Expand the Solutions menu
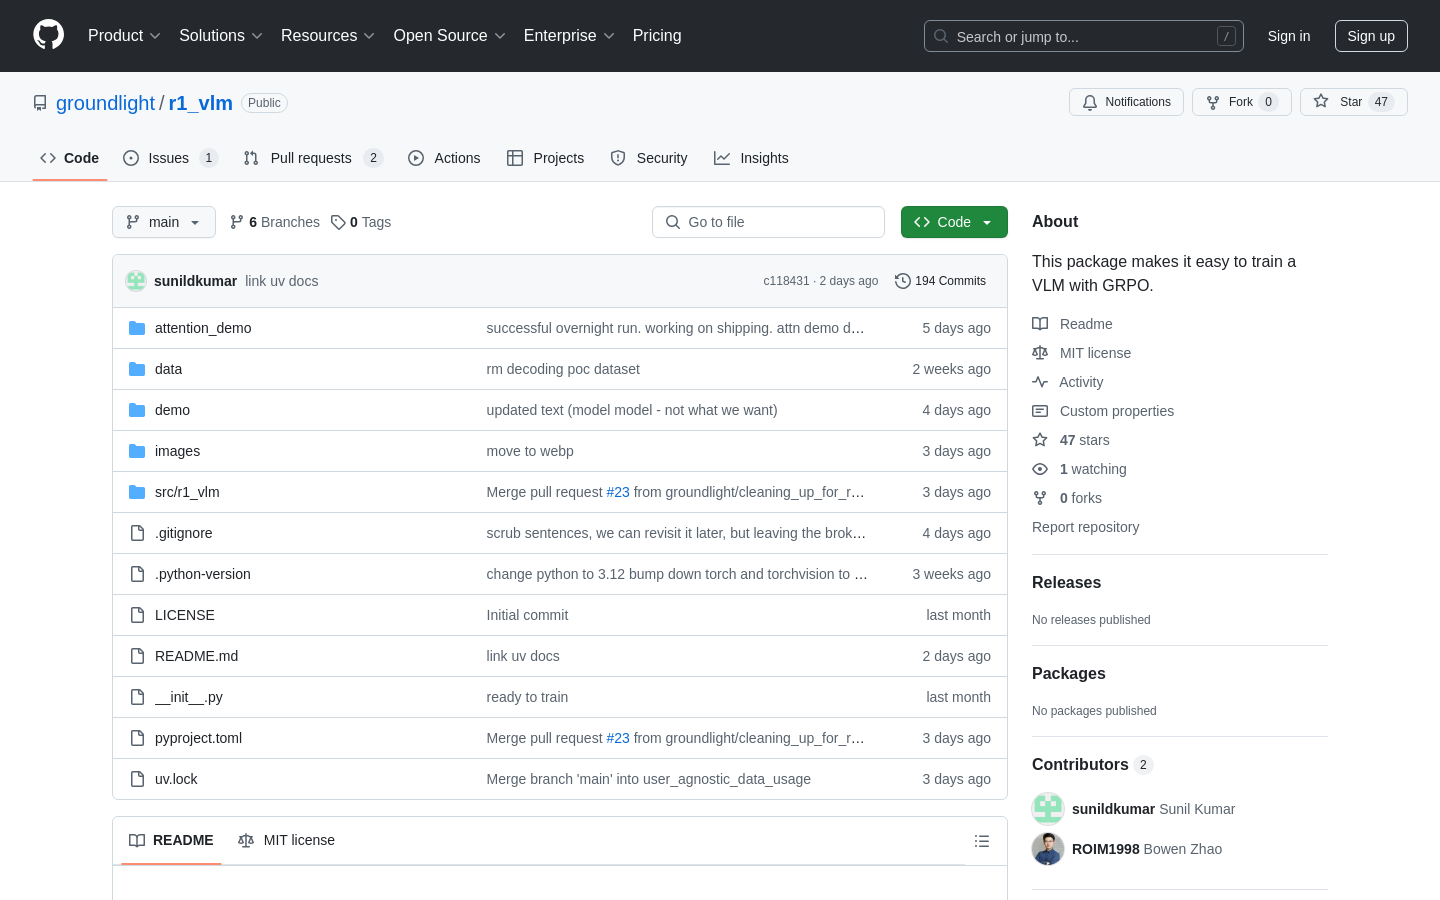 tap(221, 36)
